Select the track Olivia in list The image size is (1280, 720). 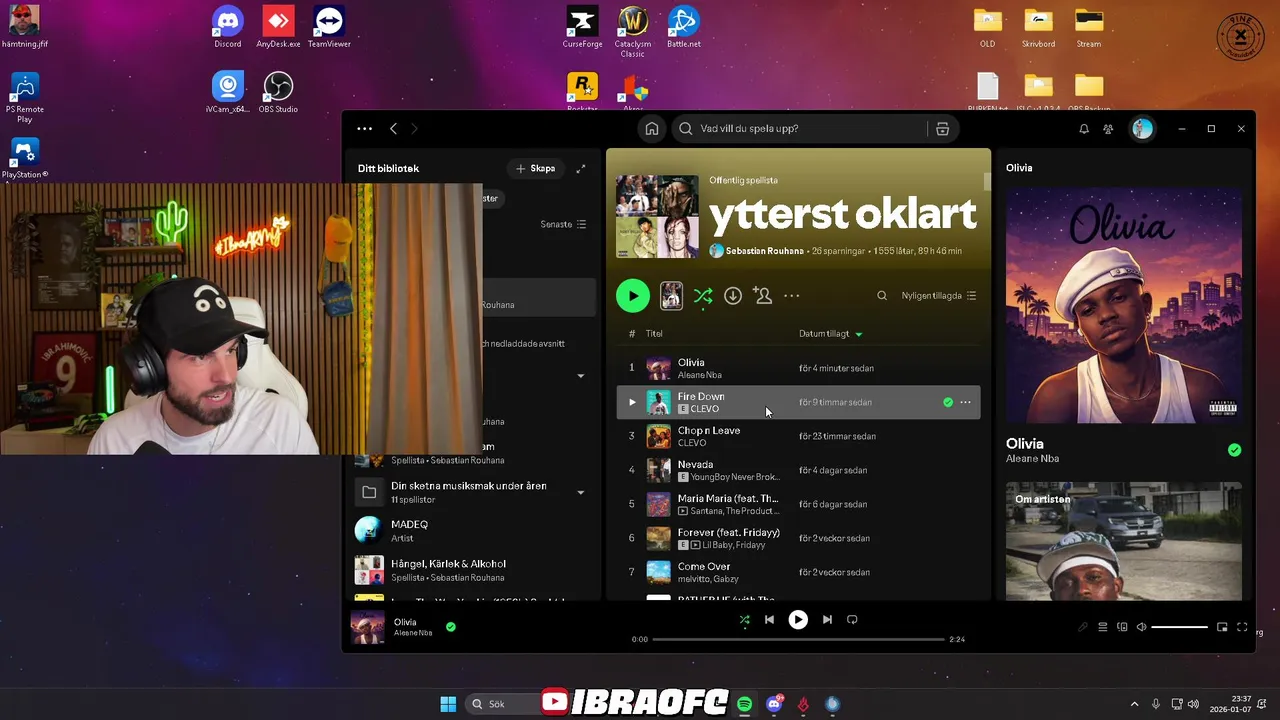click(x=798, y=368)
